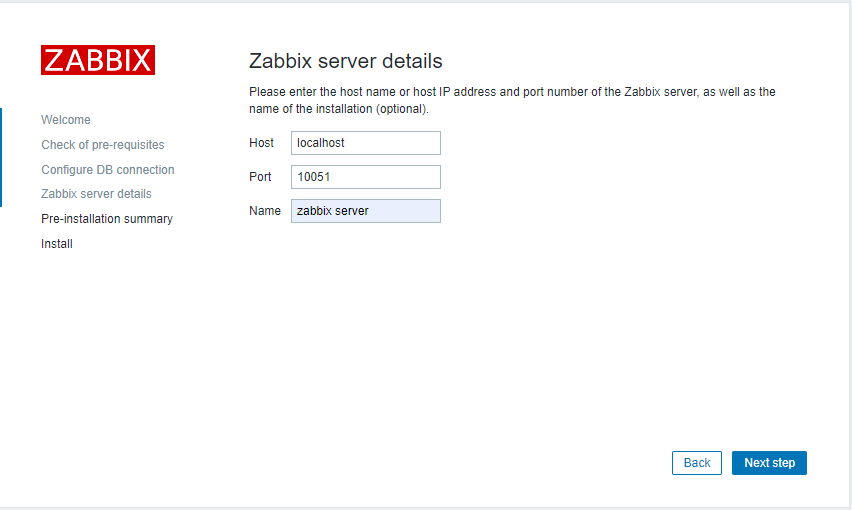Open the 'Check of pre-requisites' step
Screen dimensions: 852x510
coord(103,145)
